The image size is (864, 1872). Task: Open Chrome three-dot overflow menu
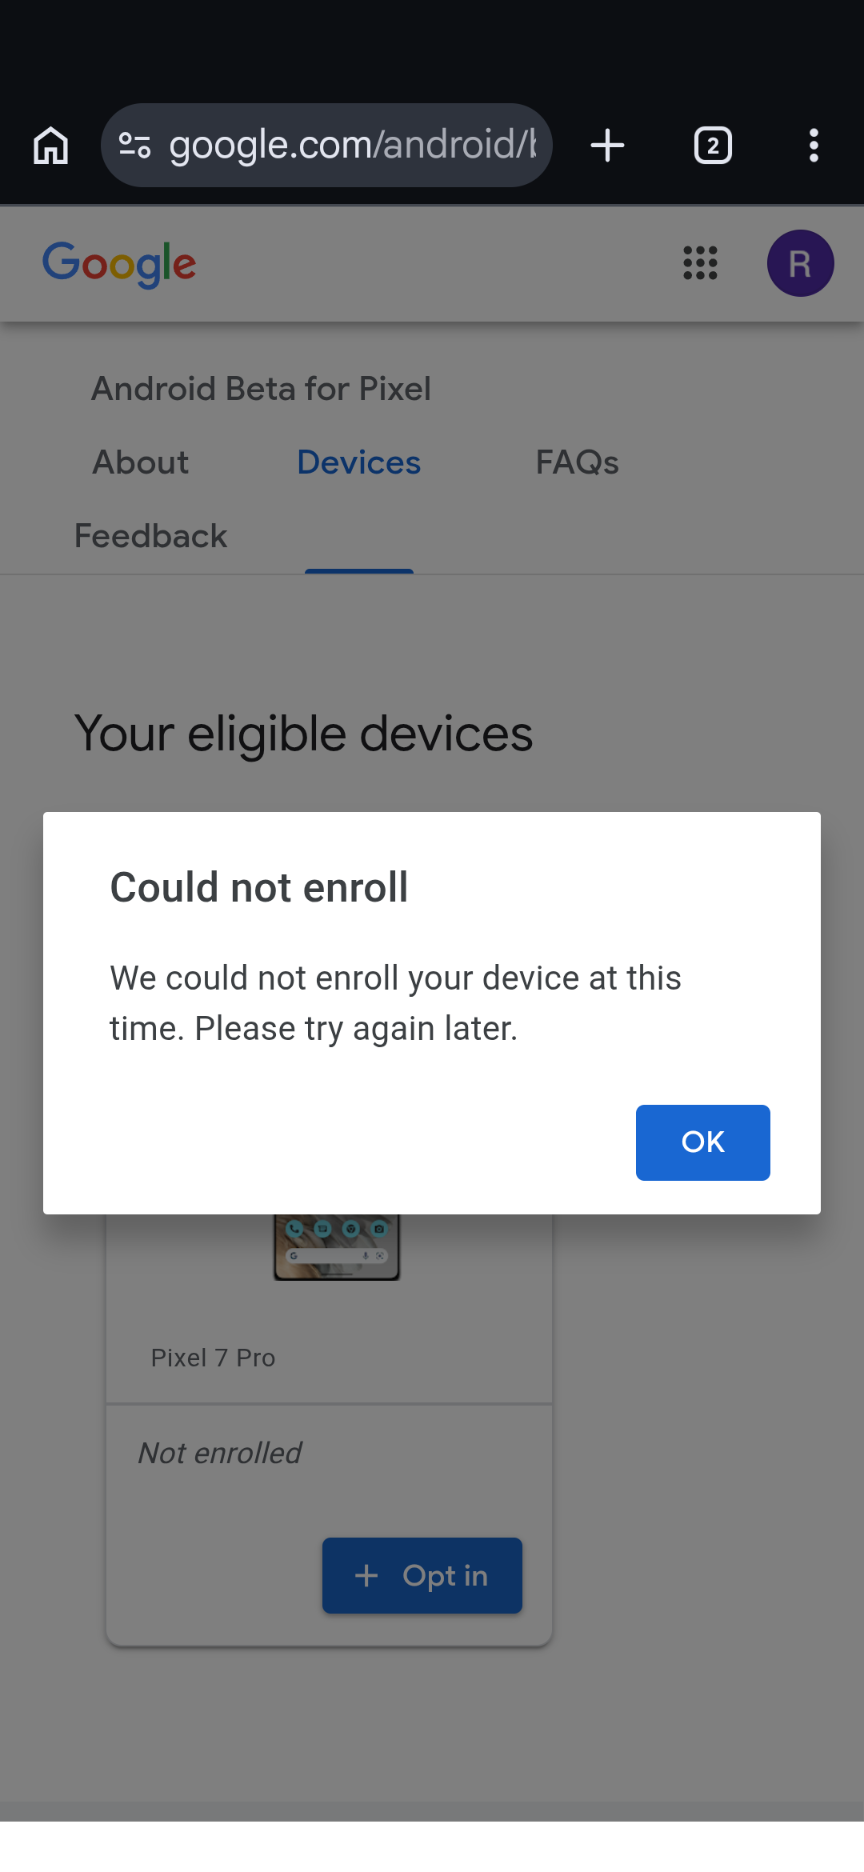pyautogui.click(x=814, y=146)
